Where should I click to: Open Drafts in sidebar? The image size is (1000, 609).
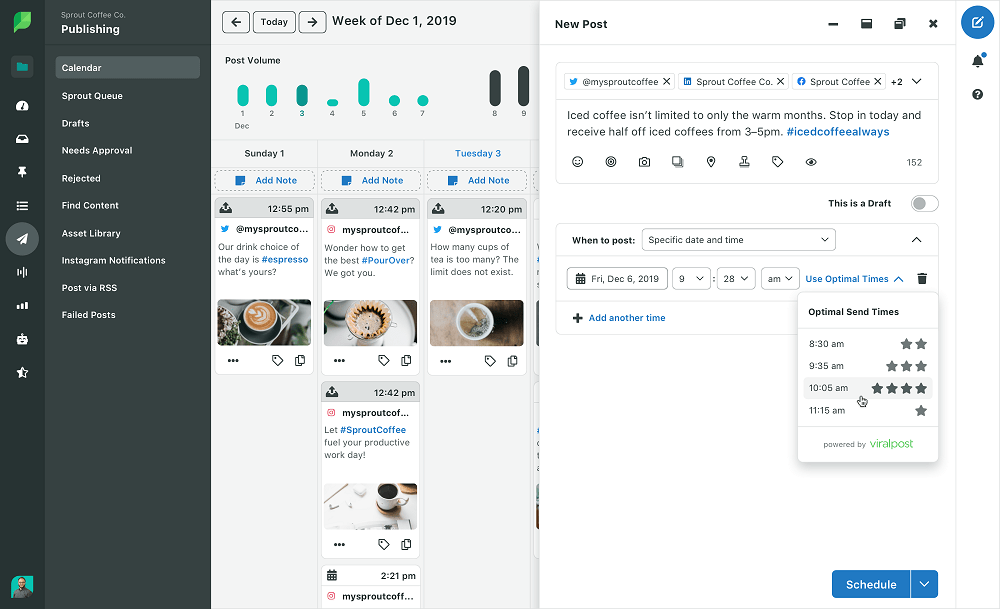click(75, 123)
